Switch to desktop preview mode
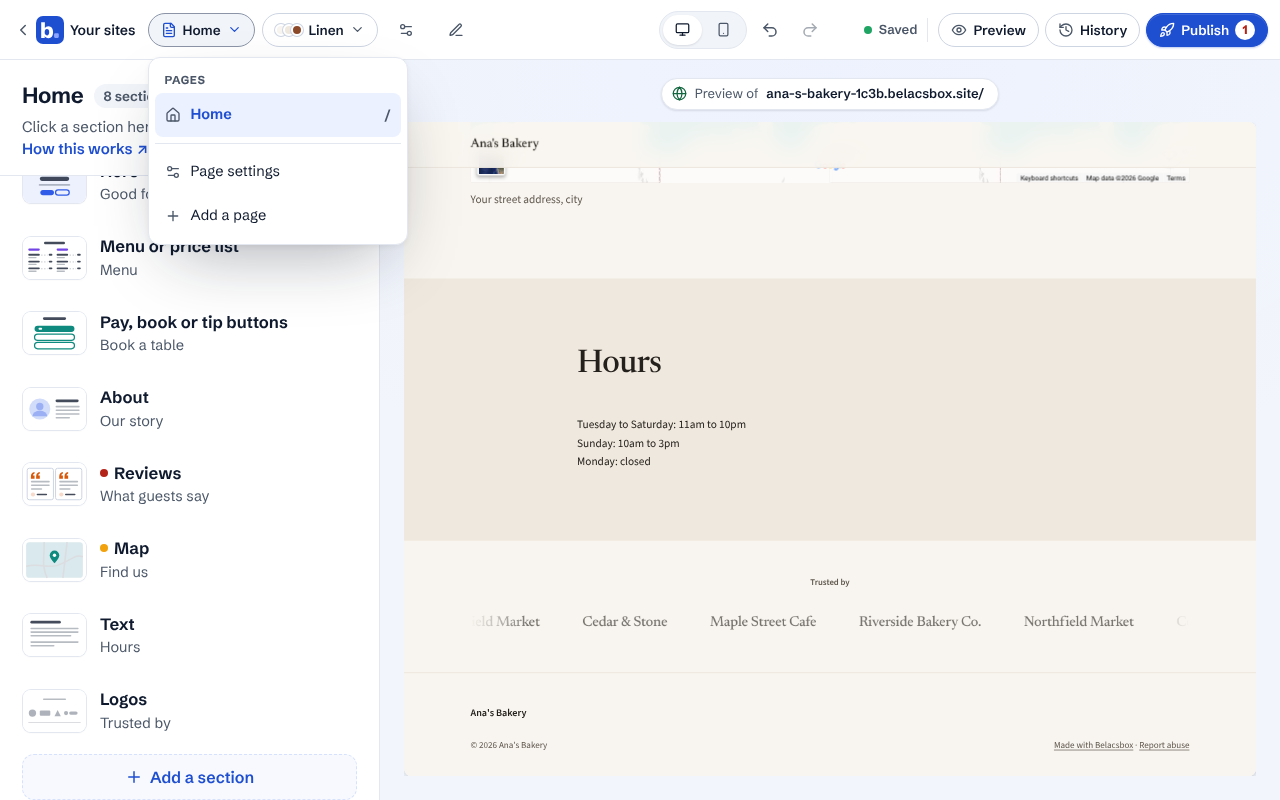1280x800 pixels. 683,30
